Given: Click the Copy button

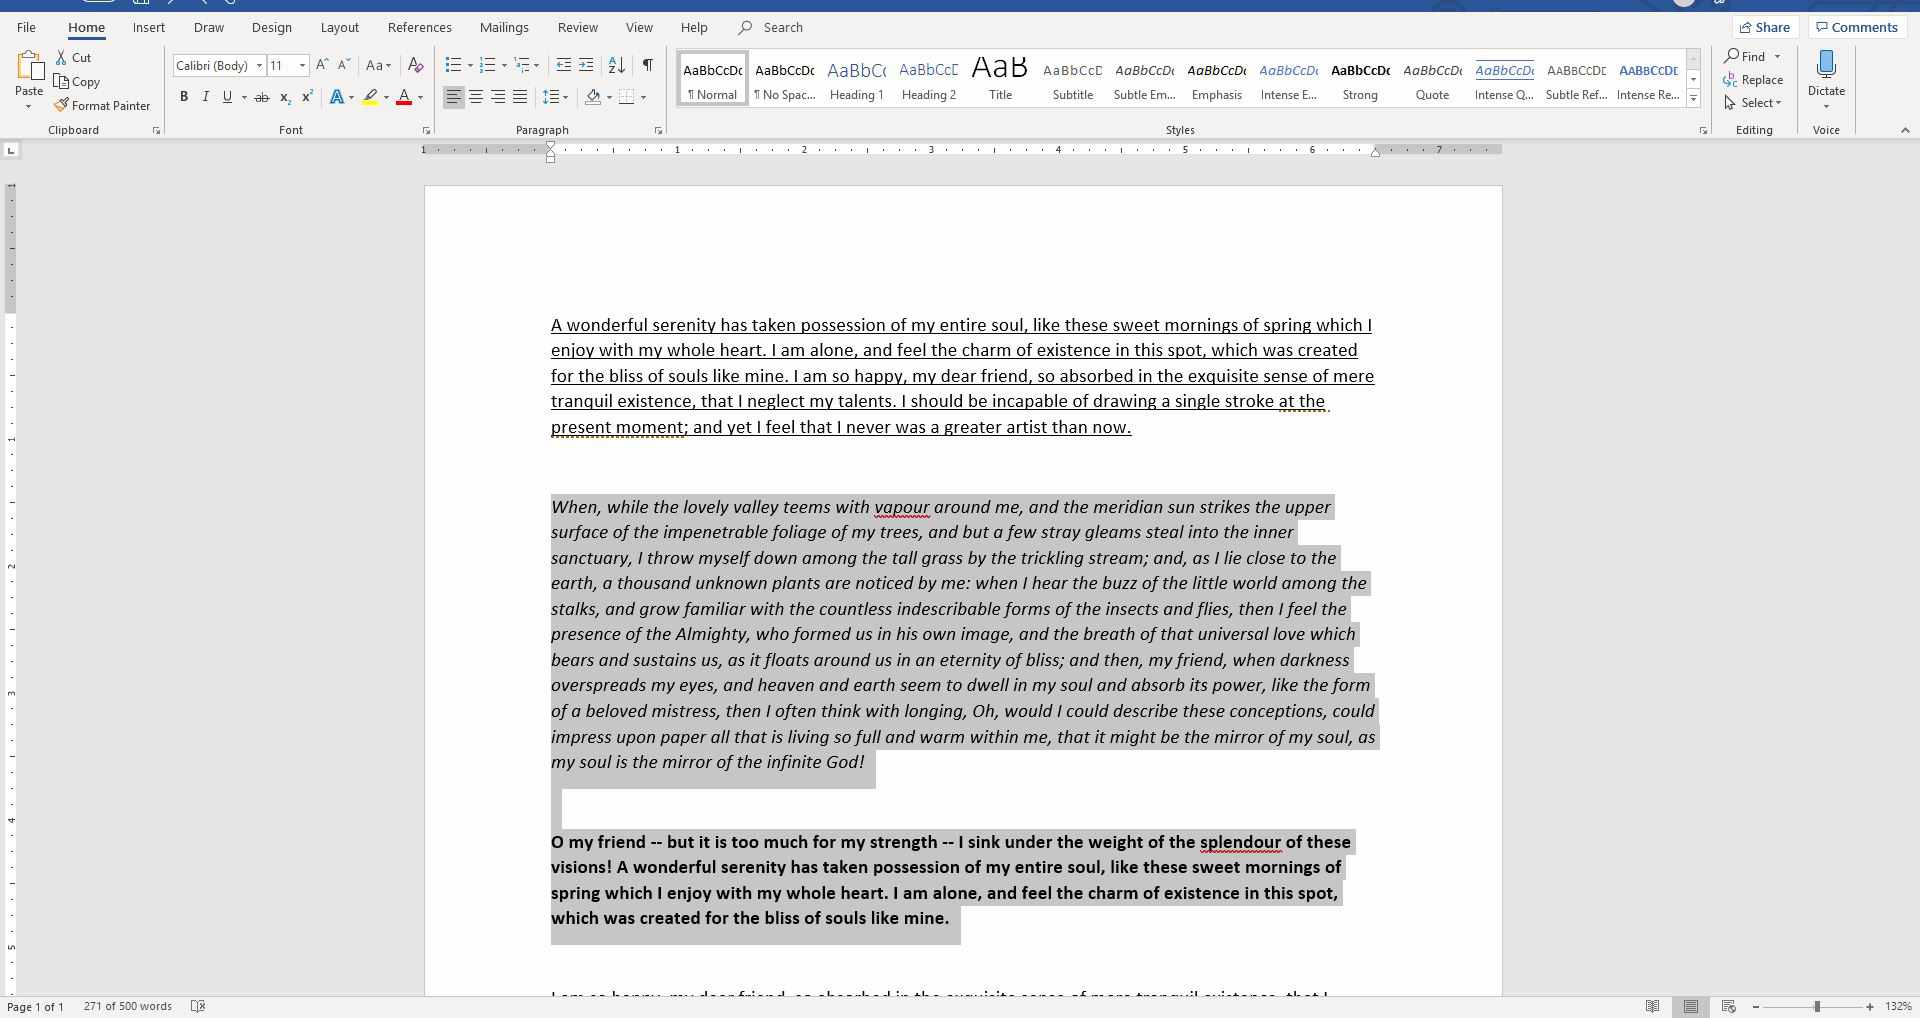Looking at the screenshot, I should pyautogui.click(x=77, y=82).
